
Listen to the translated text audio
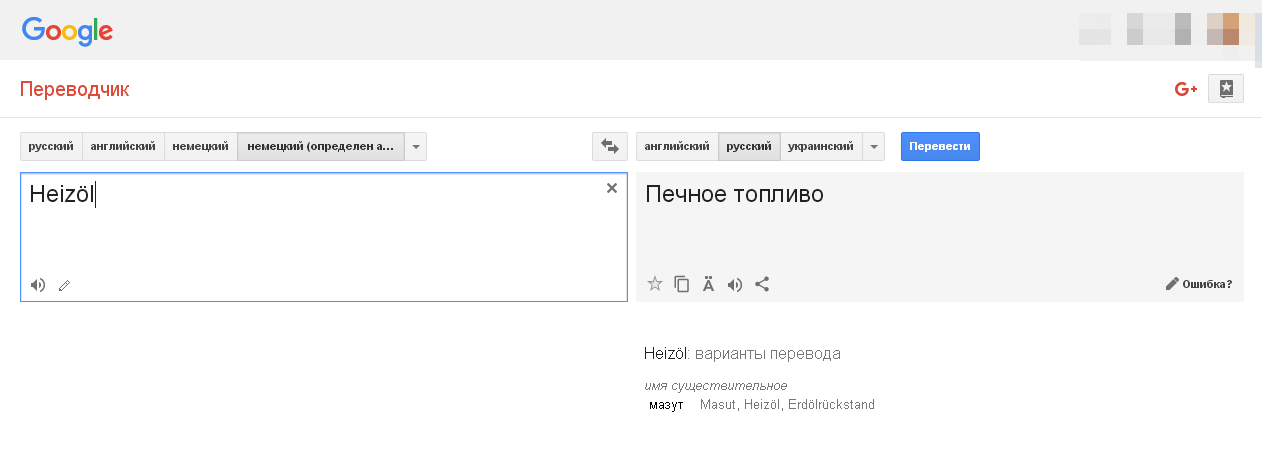click(735, 284)
